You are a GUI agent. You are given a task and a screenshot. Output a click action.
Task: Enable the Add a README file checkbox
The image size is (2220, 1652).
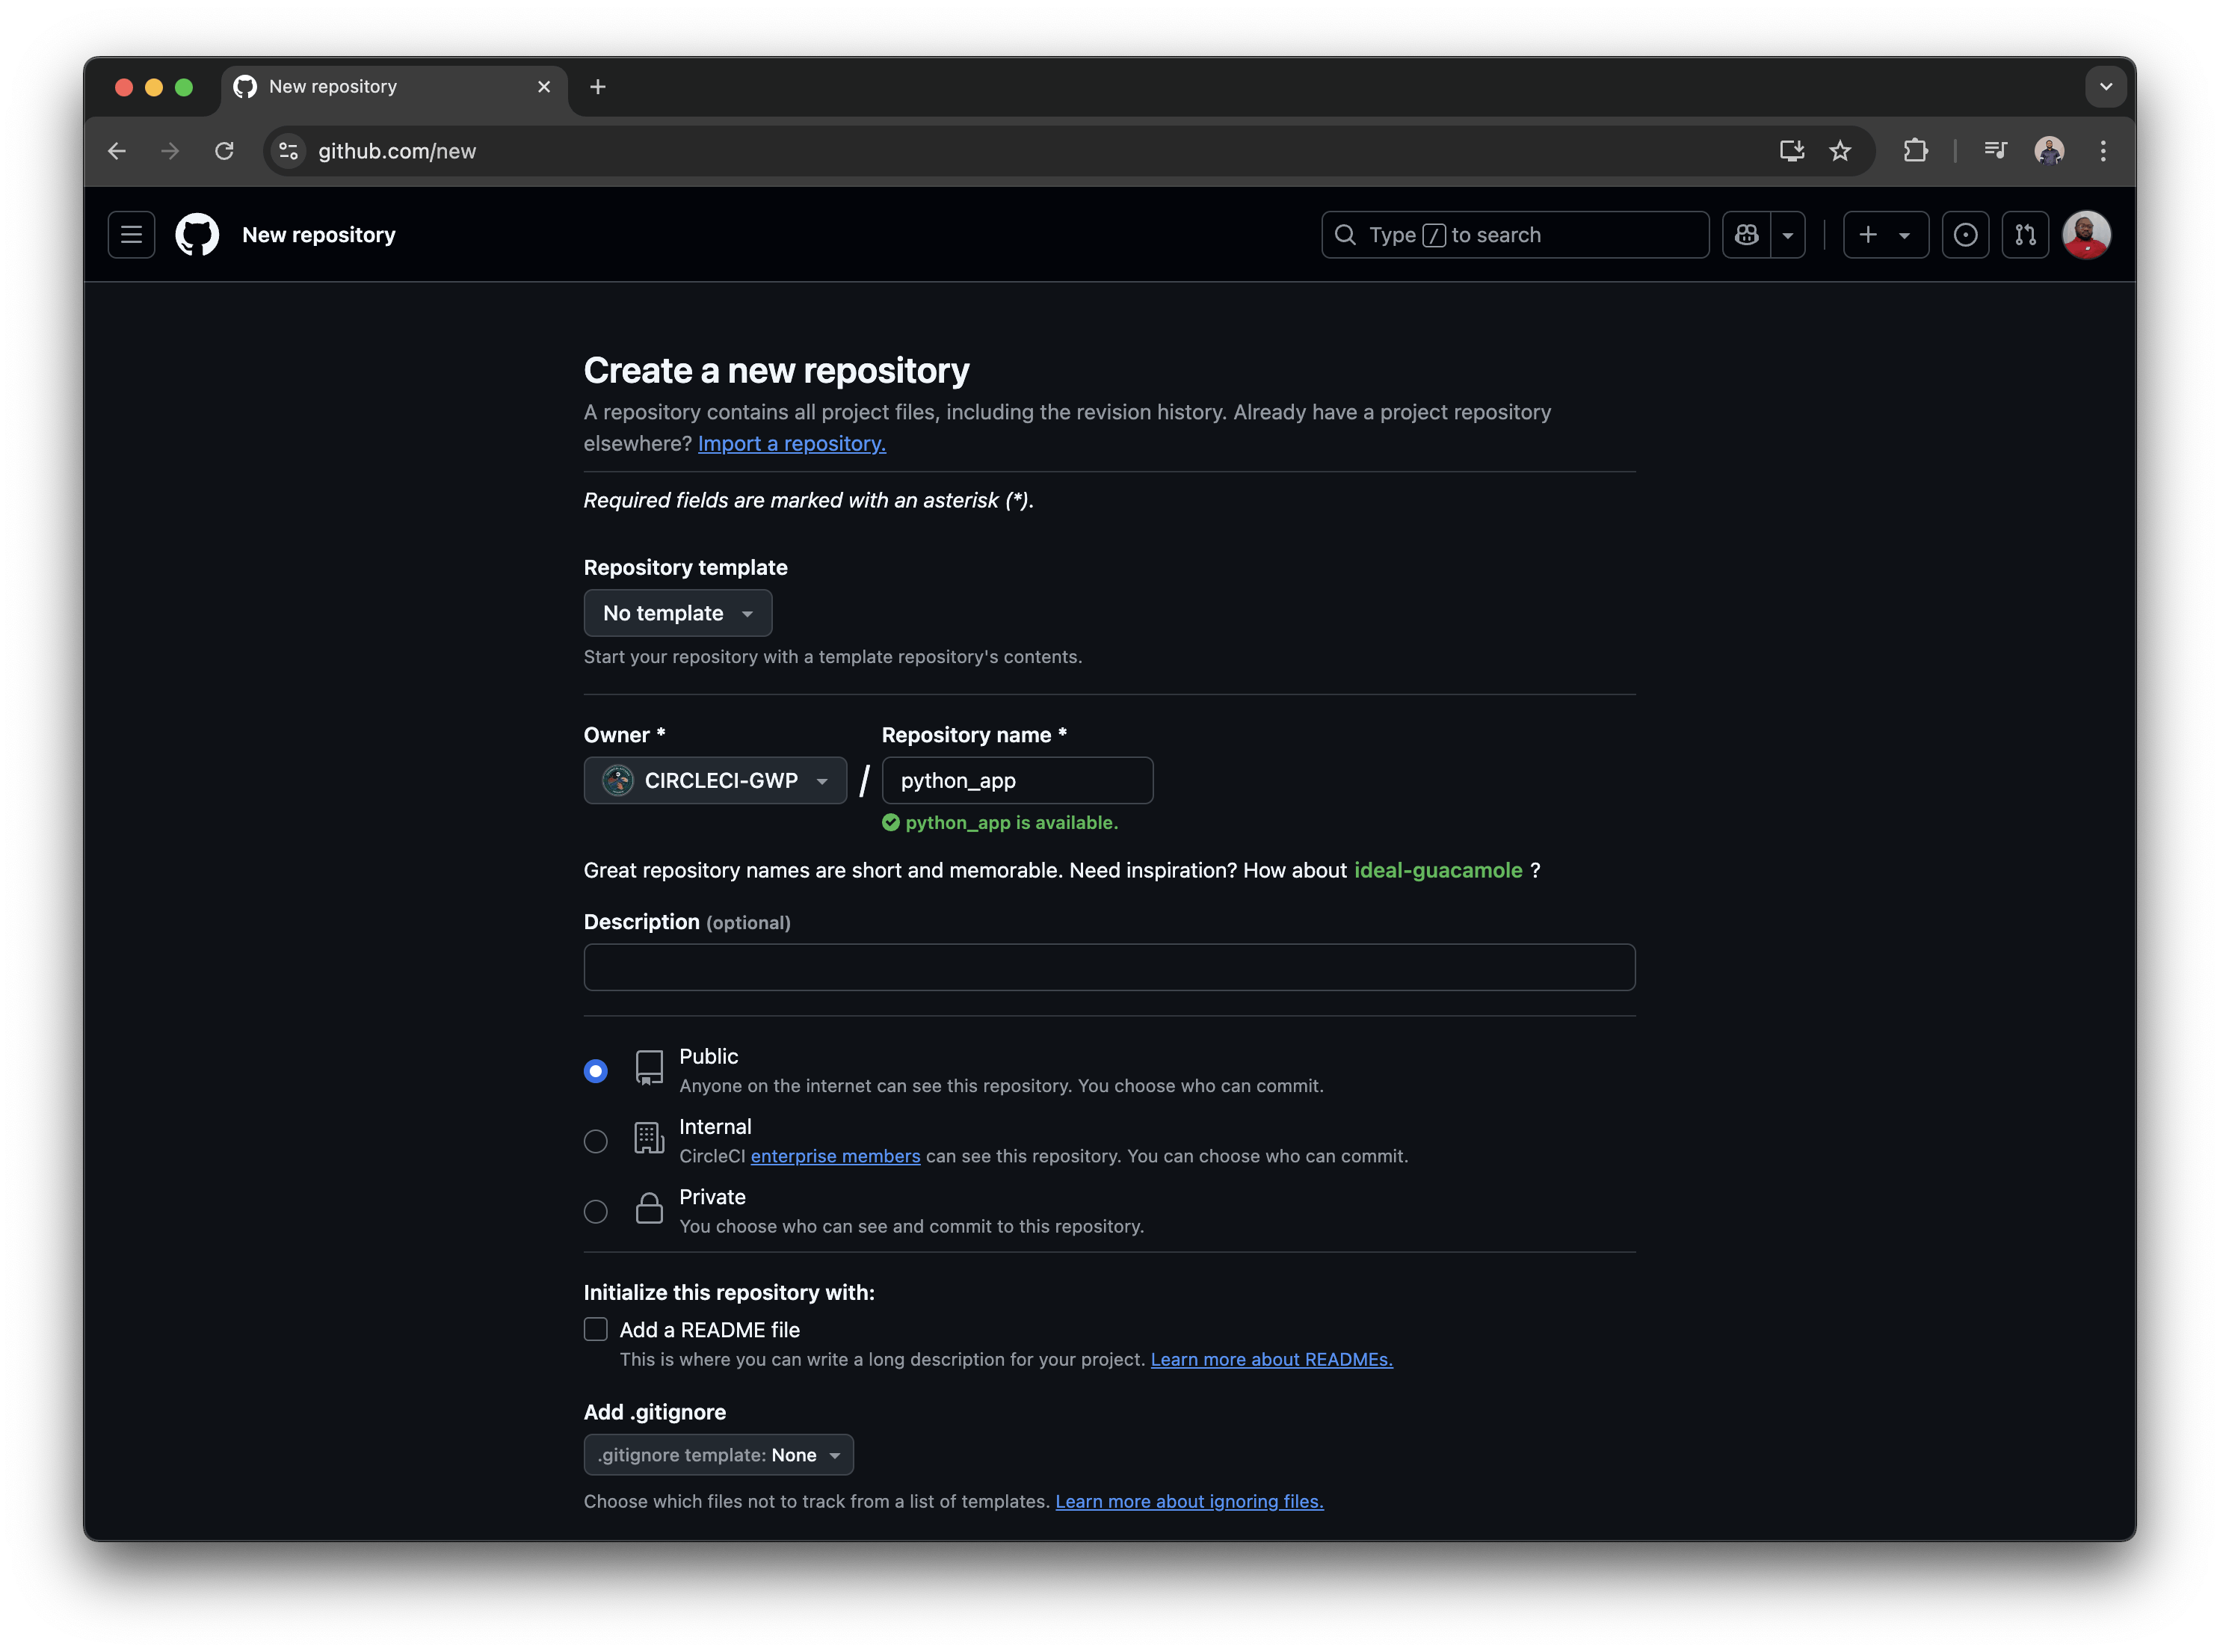(x=595, y=1329)
